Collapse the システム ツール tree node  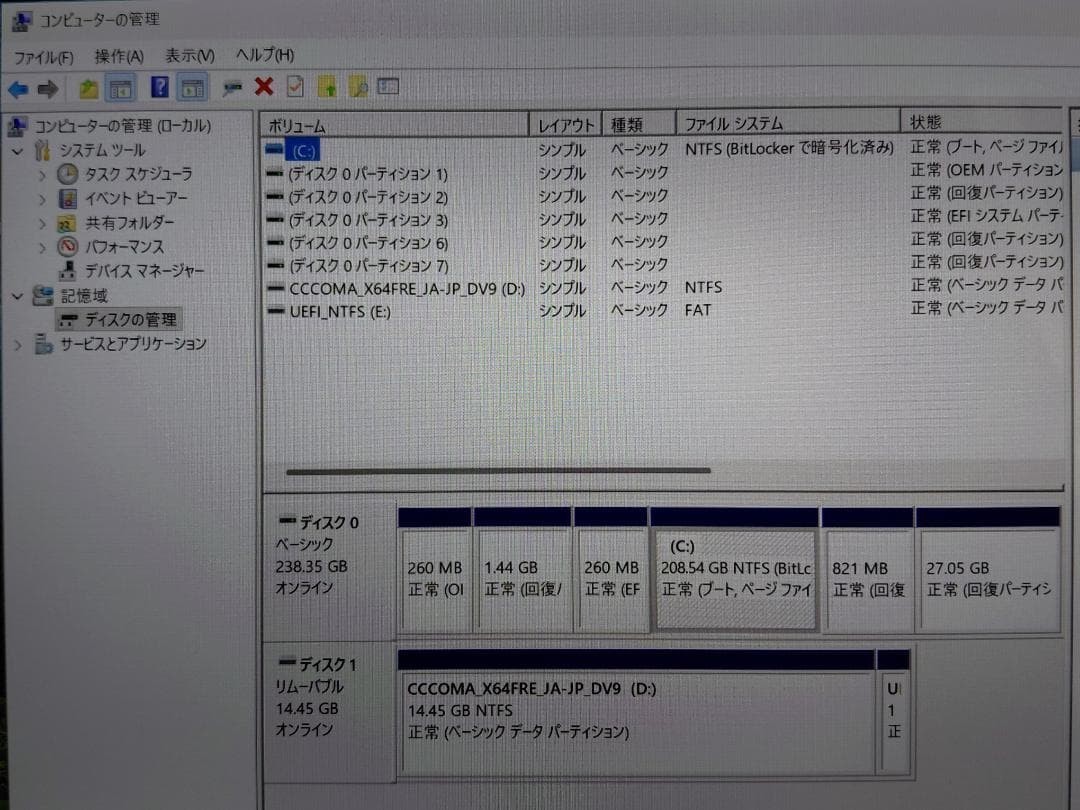tap(18, 151)
